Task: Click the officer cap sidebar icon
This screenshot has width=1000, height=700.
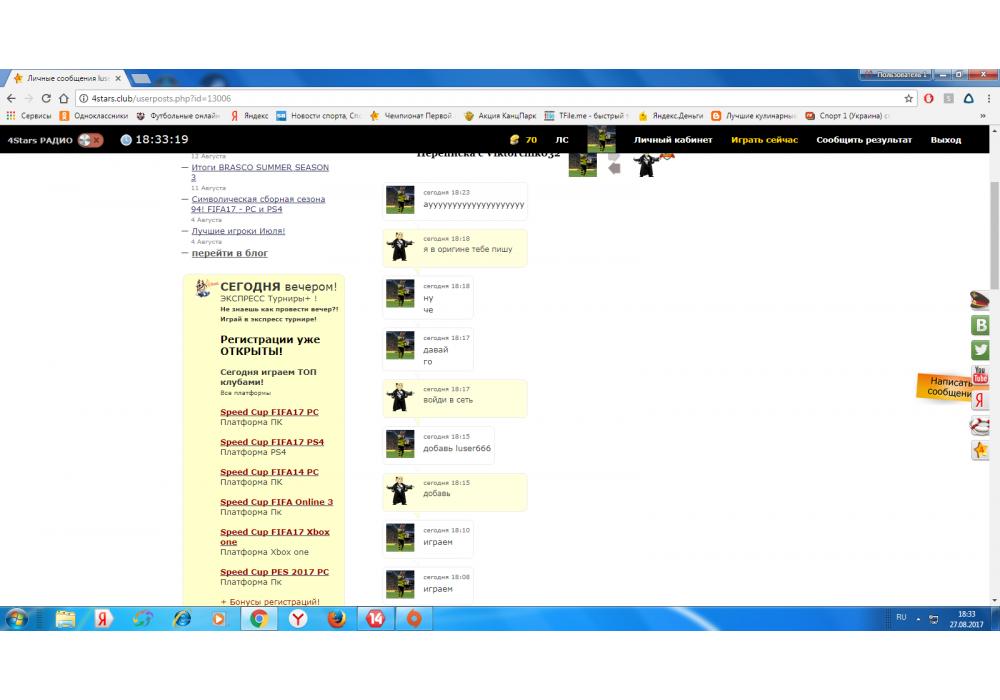Action: click(x=981, y=300)
